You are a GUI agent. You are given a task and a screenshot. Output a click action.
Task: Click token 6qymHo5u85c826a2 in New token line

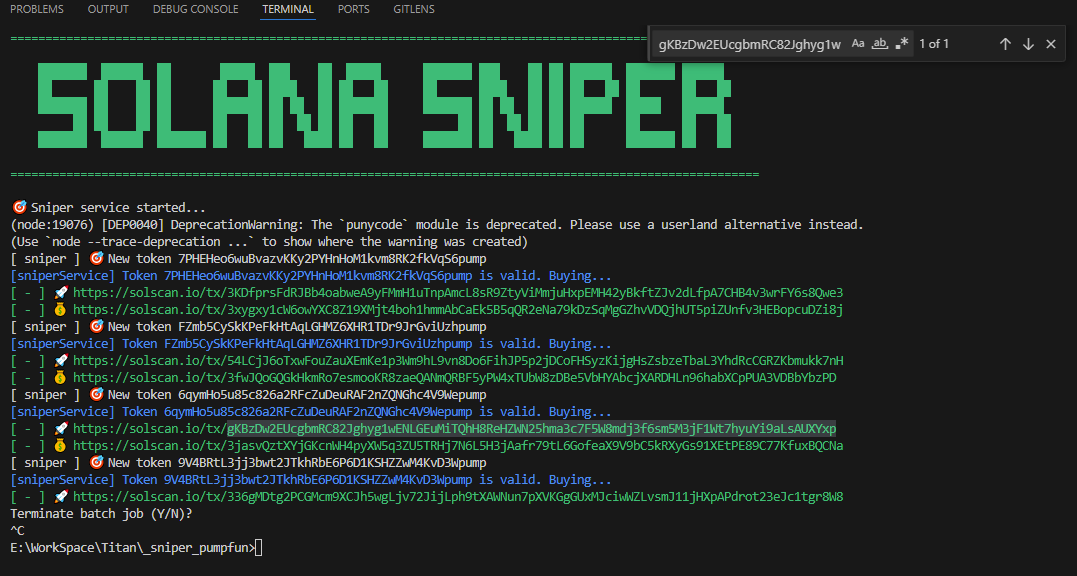(x=332, y=395)
